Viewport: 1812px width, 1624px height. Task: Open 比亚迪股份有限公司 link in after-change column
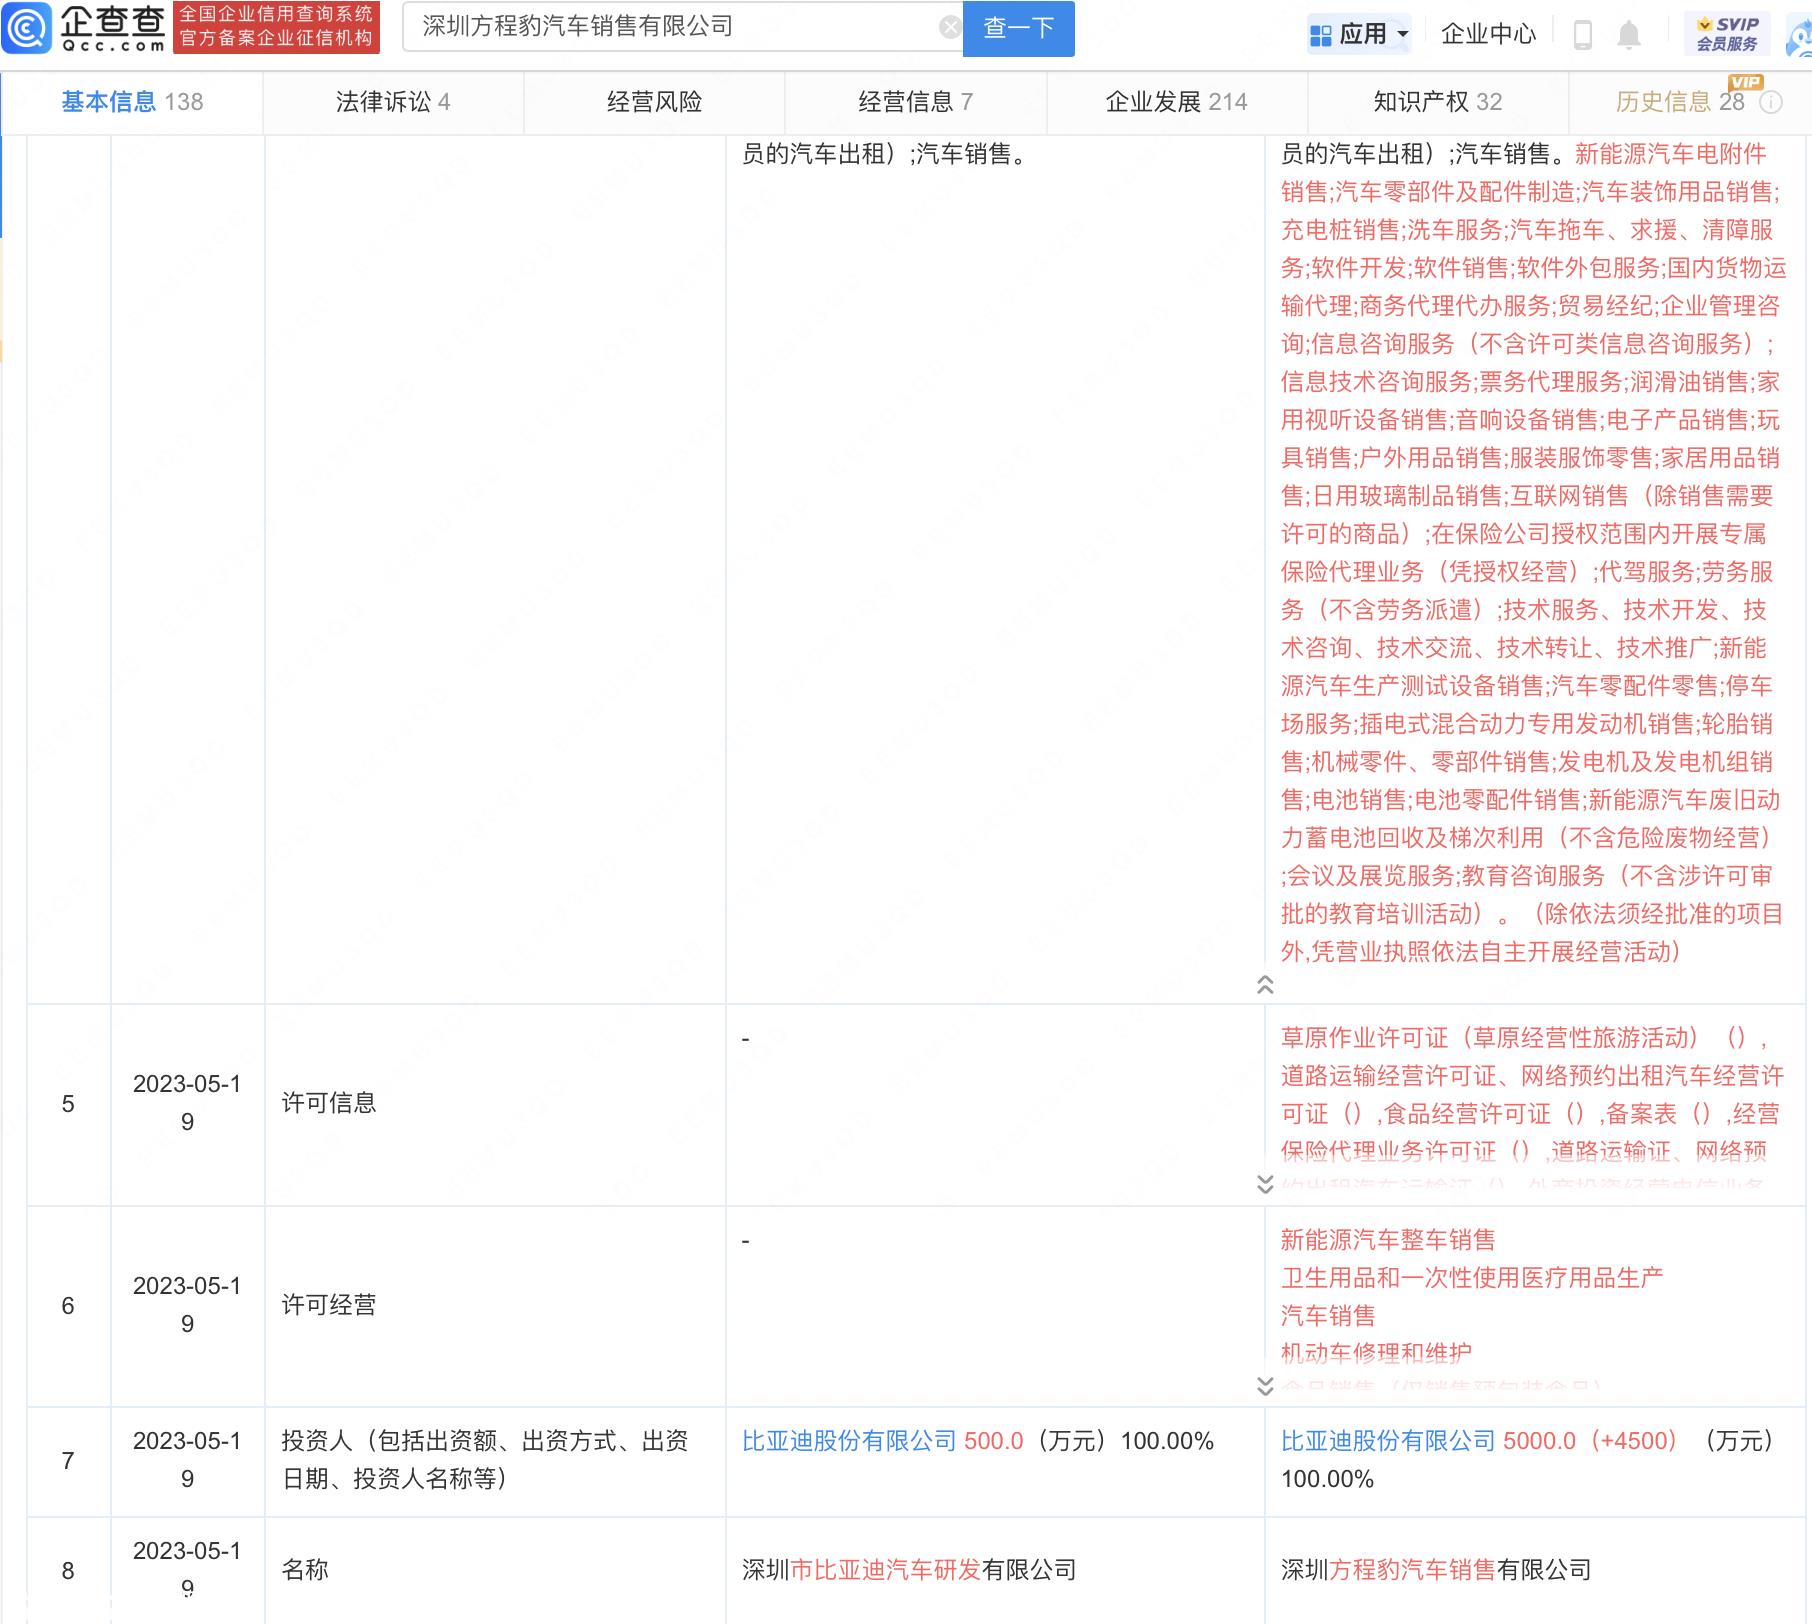(x=1388, y=1441)
